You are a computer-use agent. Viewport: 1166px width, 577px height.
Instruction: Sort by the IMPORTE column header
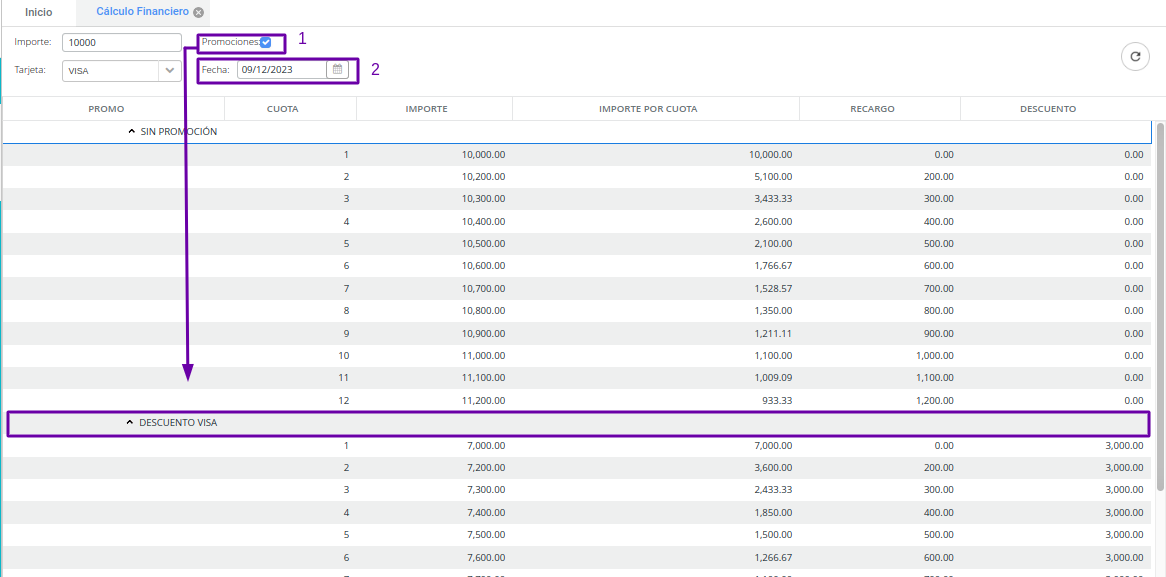[x=426, y=109]
